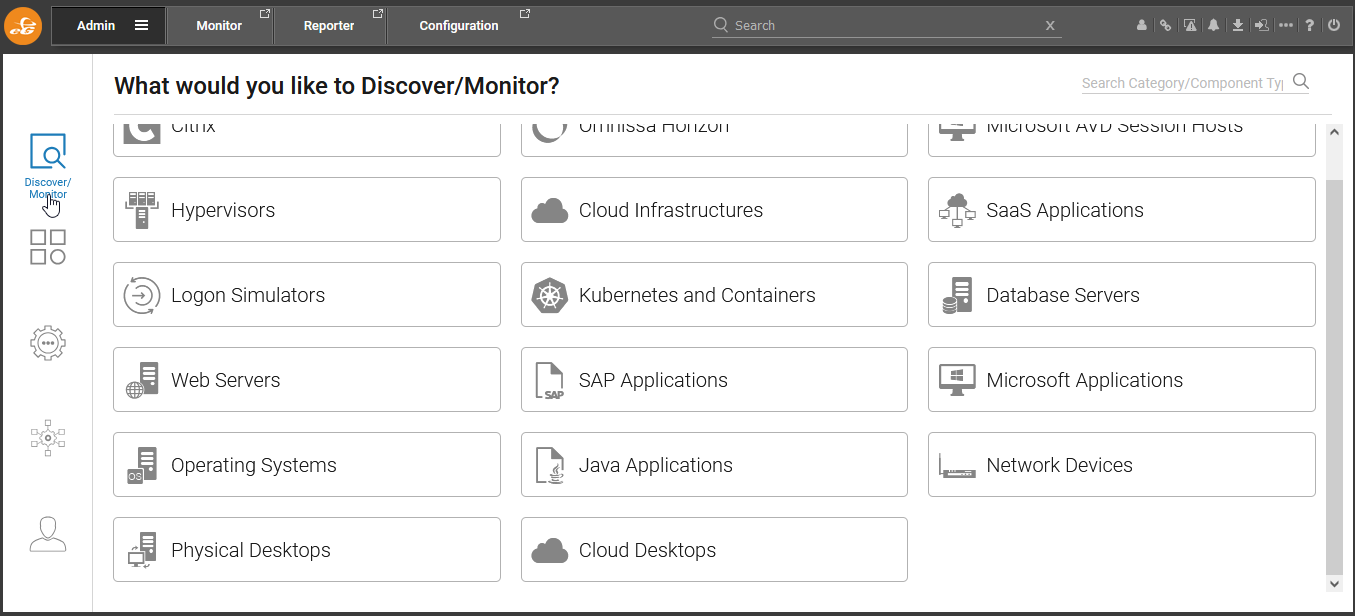Click the download arrow icon
Image resolution: width=1355 pixels, height=616 pixels.
1238,26
